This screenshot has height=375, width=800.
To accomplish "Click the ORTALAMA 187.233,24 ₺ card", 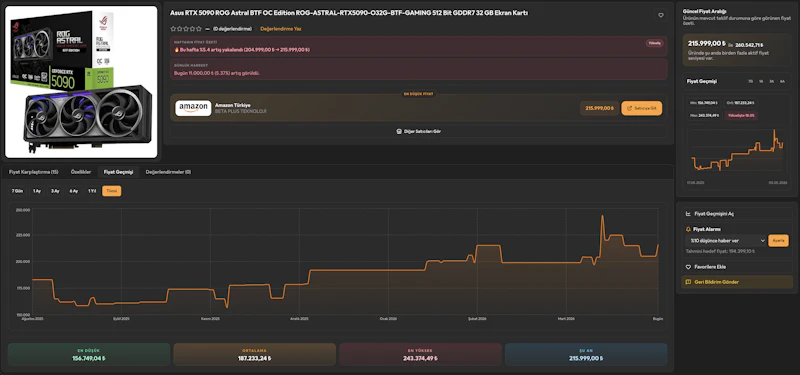I will click(x=255, y=355).
